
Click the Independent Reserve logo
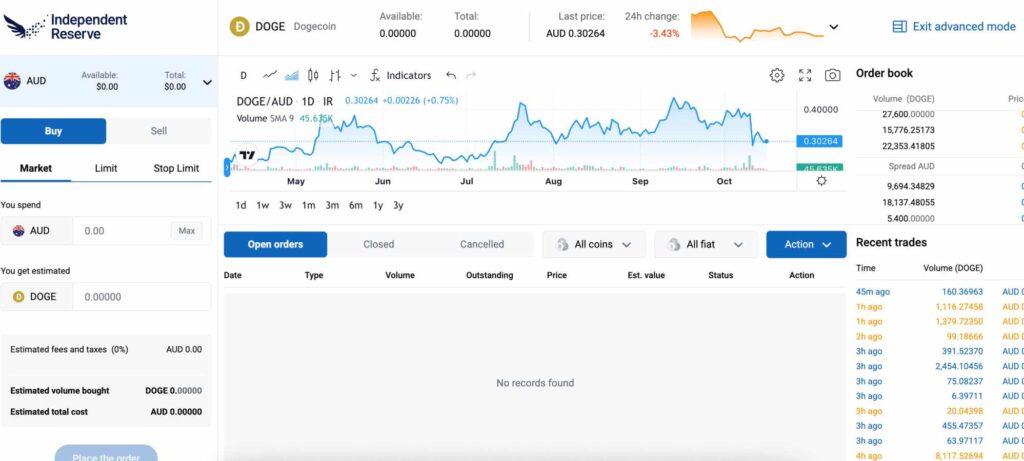[x=65, y=26]
